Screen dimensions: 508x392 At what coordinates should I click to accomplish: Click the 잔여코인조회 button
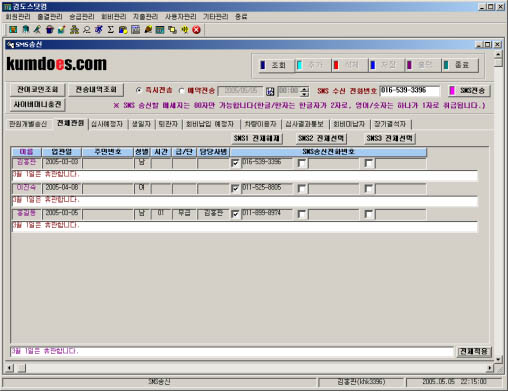click(38, 90)
